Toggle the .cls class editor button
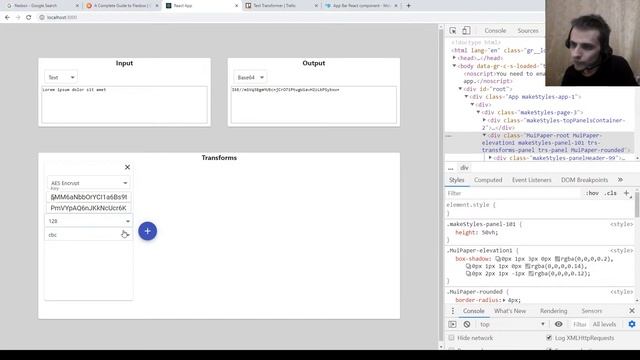 (611, 193)
